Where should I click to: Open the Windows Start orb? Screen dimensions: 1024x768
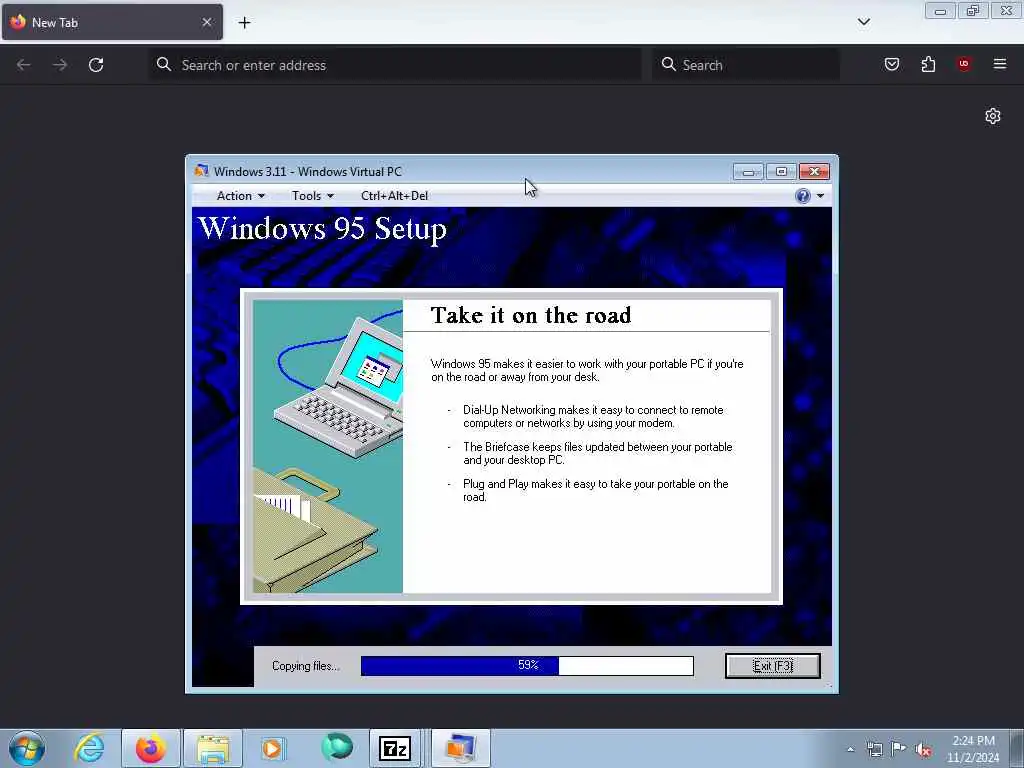[27, 748]
